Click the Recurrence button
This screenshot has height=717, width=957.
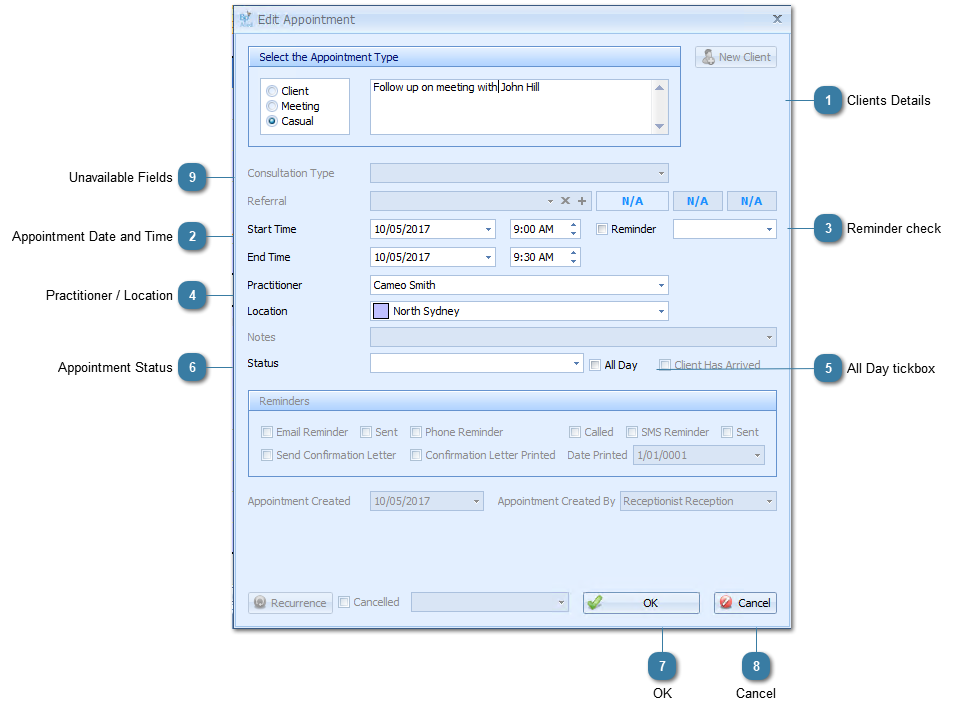point(291,603)
